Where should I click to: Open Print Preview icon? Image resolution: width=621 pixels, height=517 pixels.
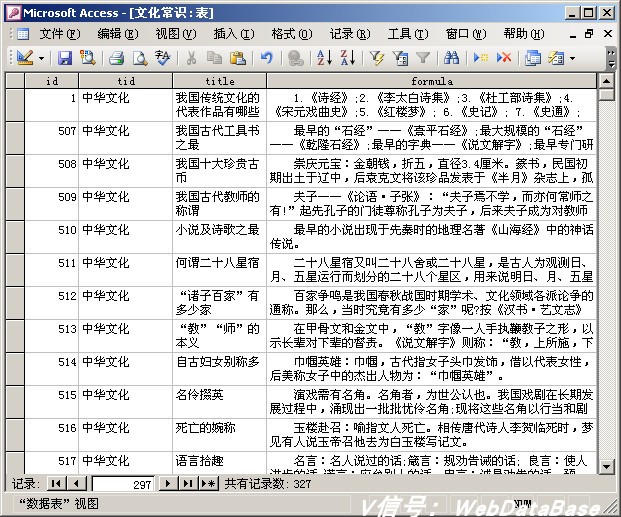click(x=139, y=58)
